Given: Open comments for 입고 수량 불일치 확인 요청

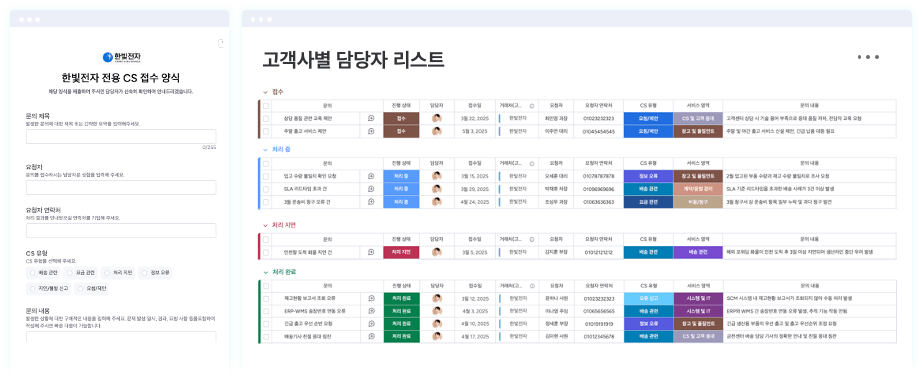Looking at the screenshot, I should point(371,176).
